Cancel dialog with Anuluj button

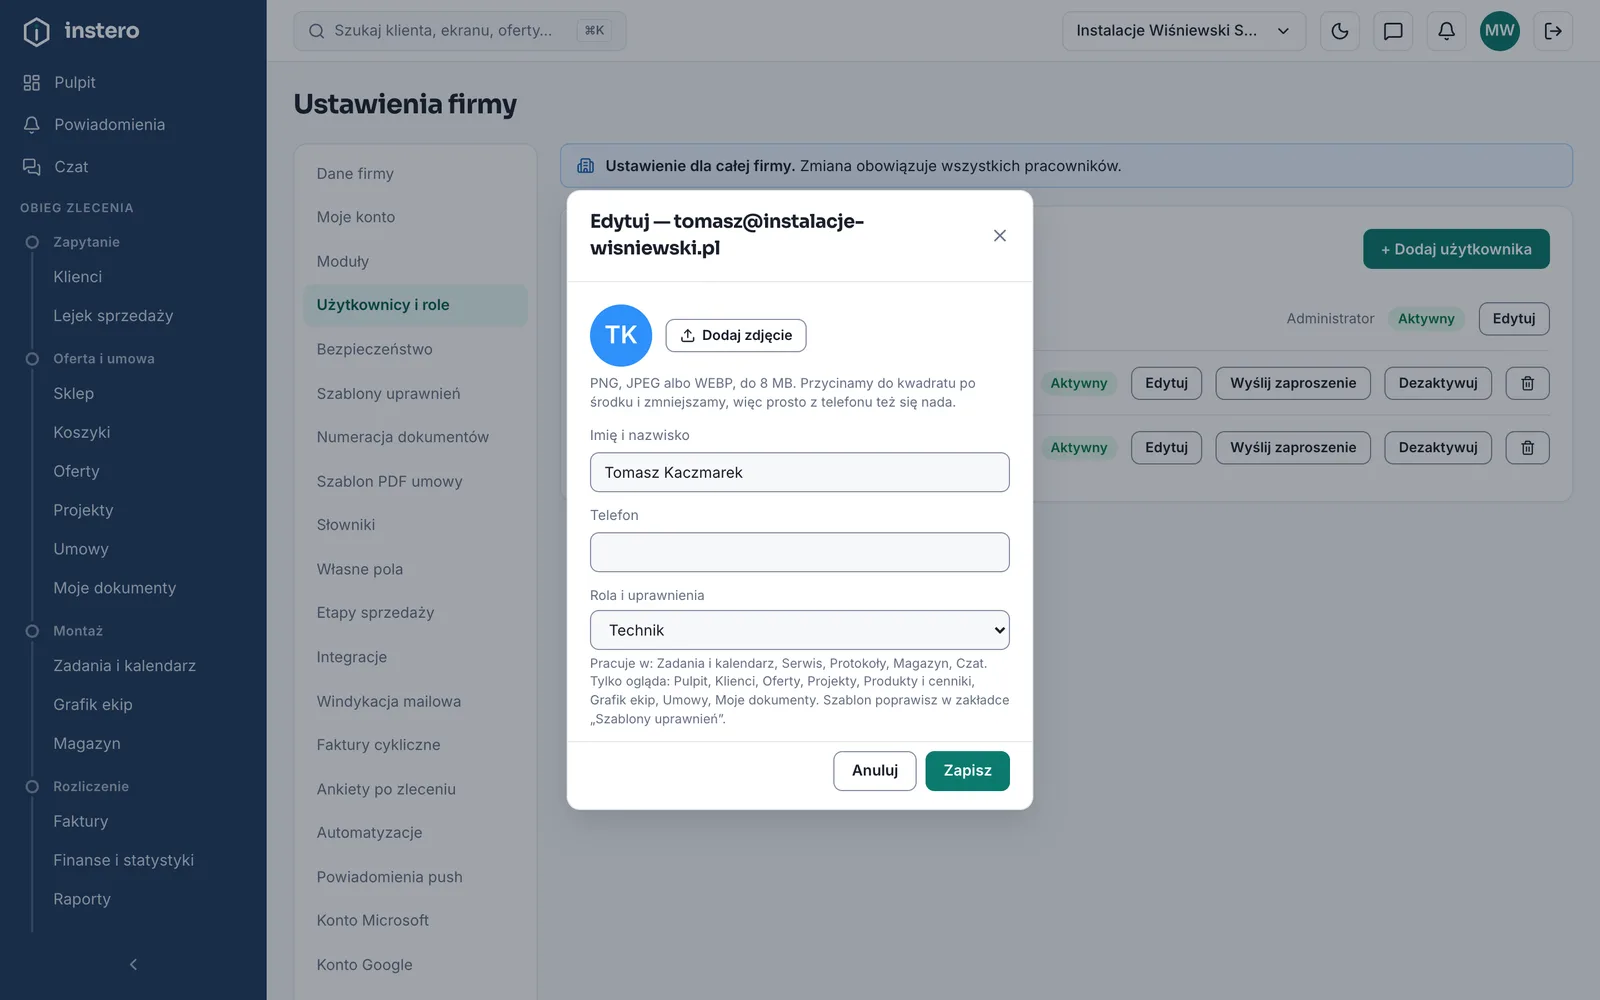[875, 771]
